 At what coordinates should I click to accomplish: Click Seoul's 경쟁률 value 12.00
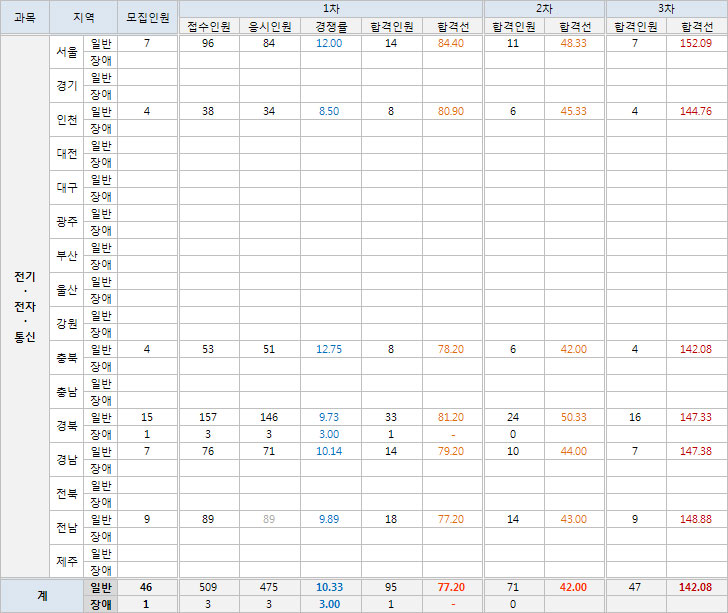pyautogui.click(x=329, y=43)
